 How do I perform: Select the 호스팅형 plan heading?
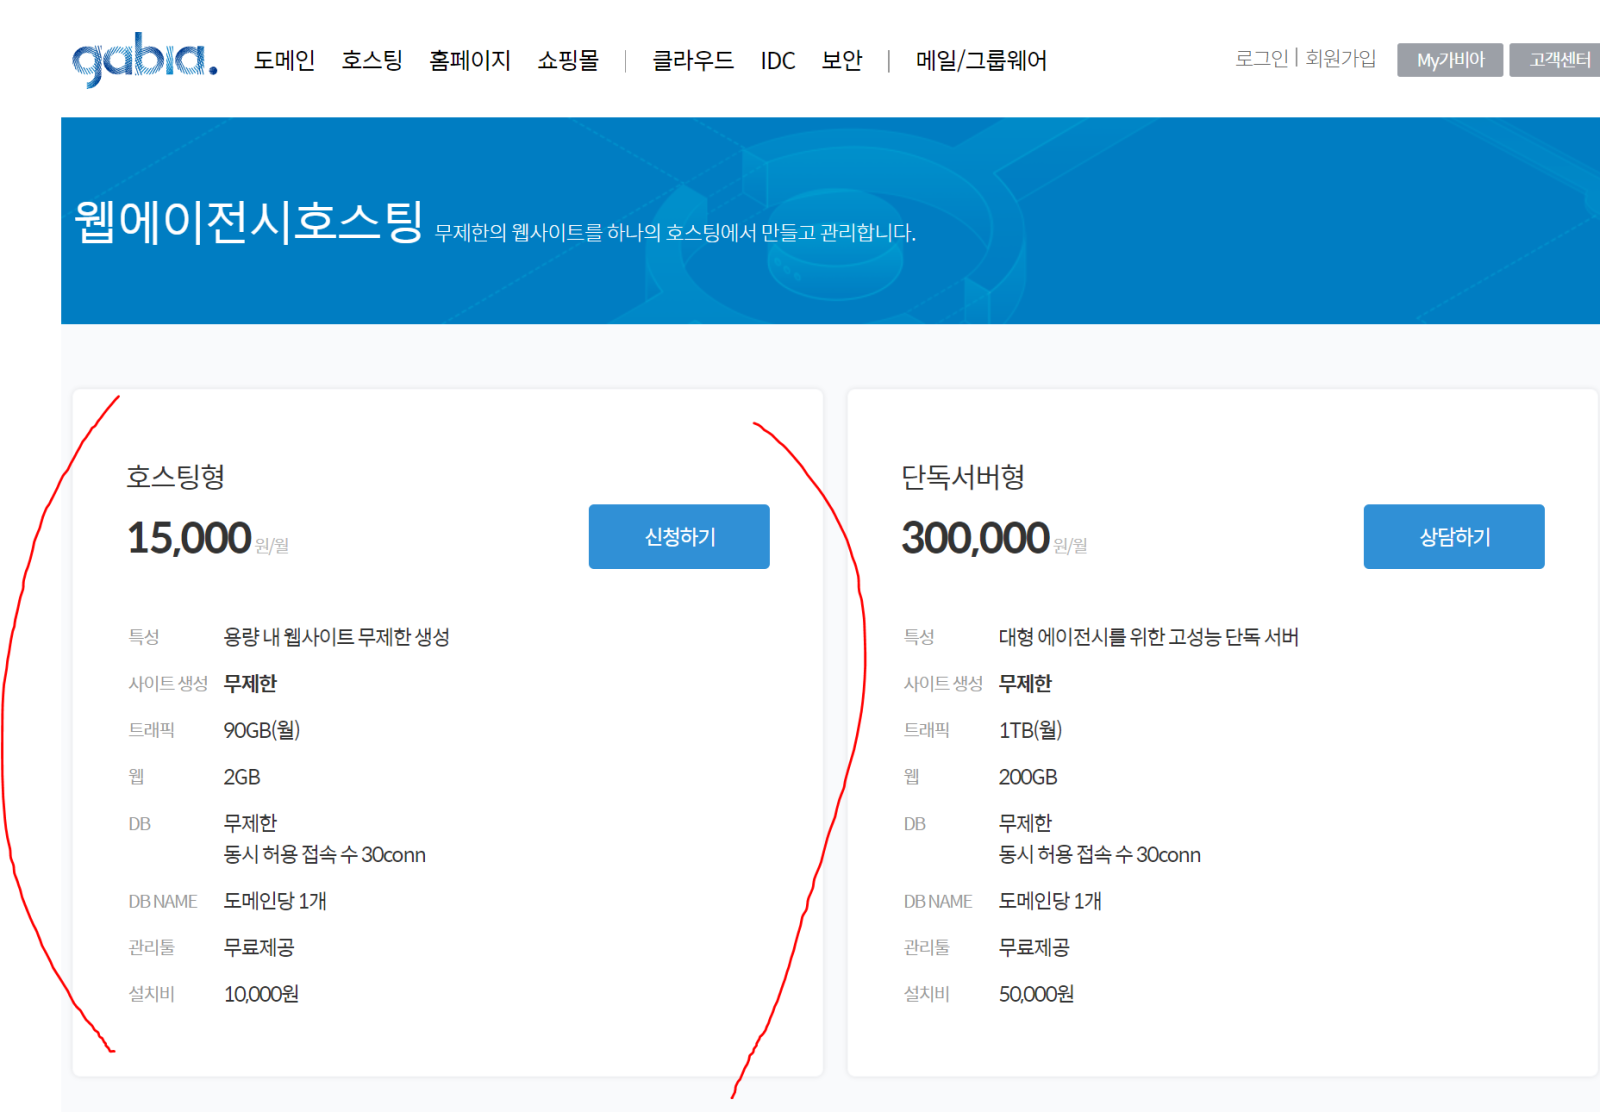[176, 477]
